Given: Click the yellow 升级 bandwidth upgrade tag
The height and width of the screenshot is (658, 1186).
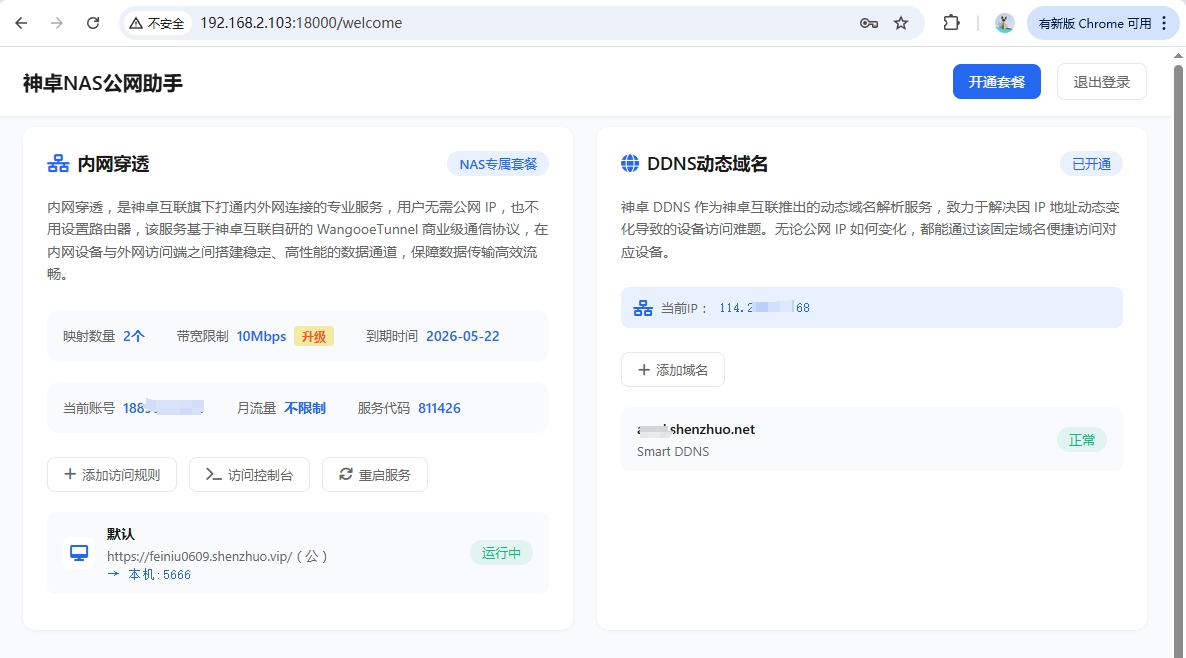Looking at the screenshot, I should 313,336.
